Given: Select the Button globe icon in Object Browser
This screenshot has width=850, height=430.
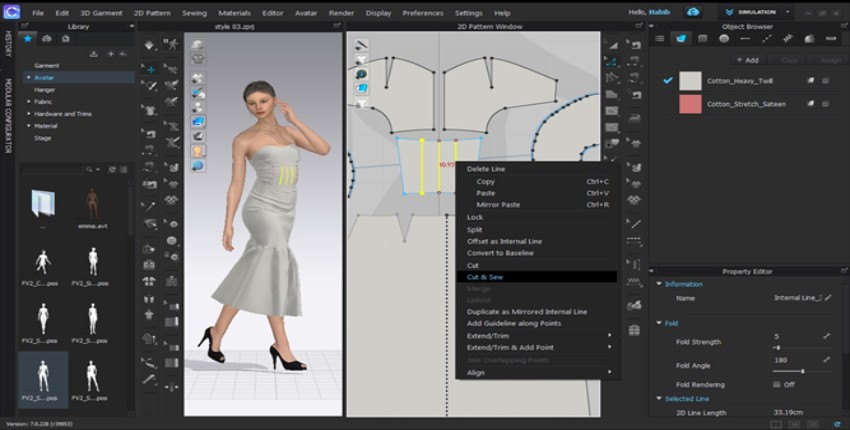Looking at the screenshot, I should coord(724,38).
